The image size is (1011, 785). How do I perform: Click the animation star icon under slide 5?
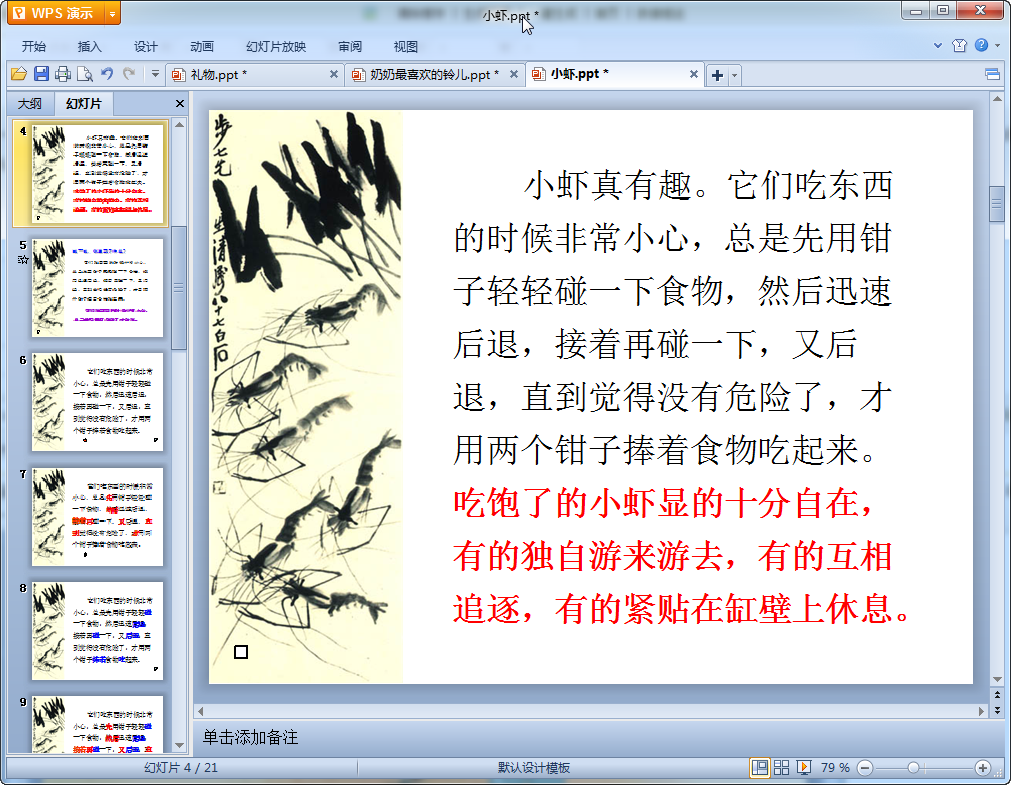coord(23,259)
